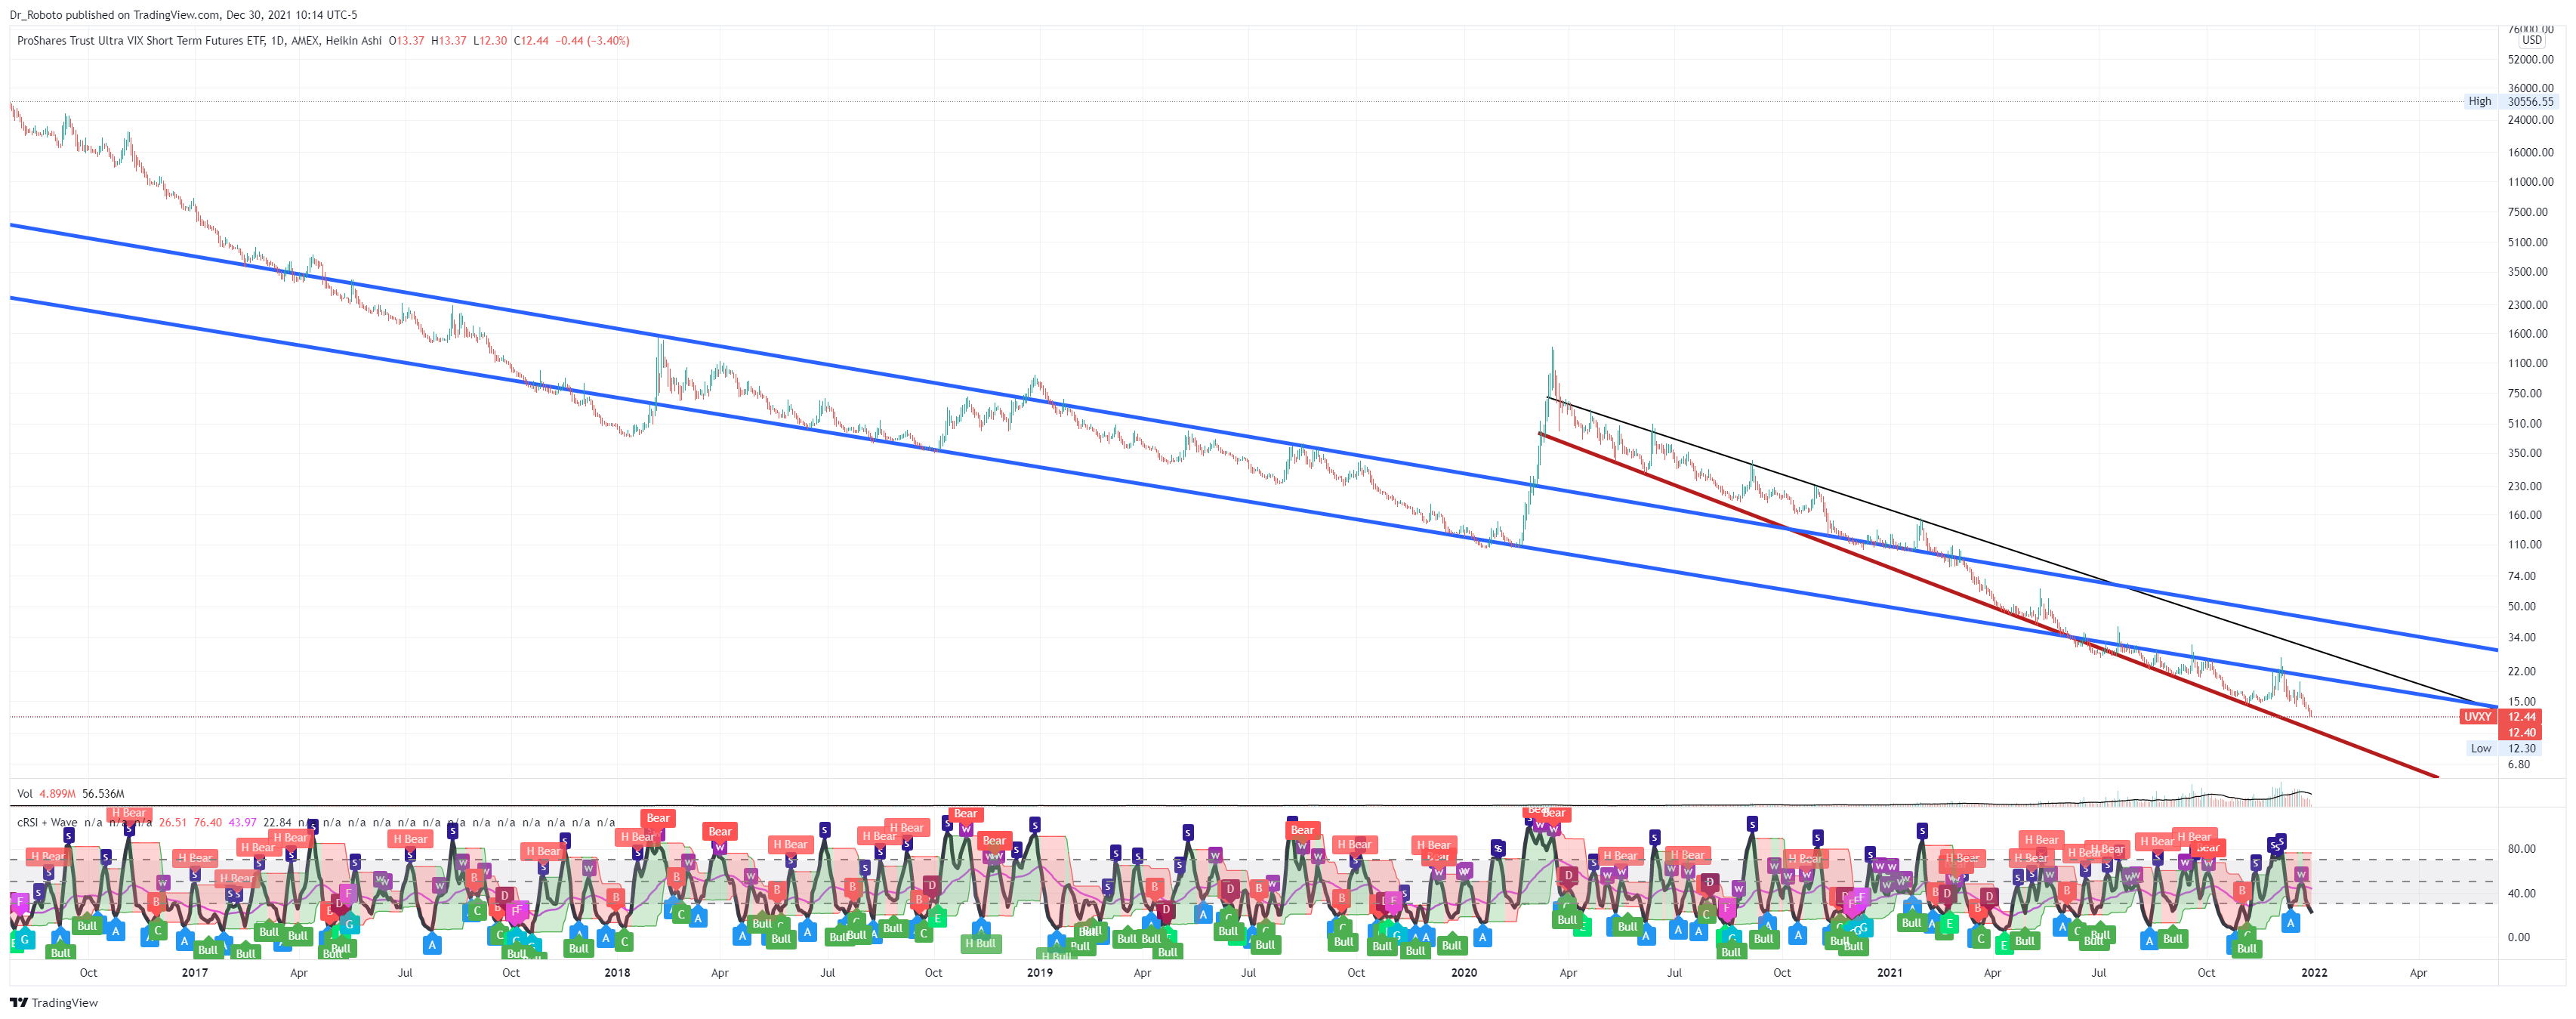Image resolution: width=2576 pixels, height=1019 pixels.
Task: Click the TradingView logo at bottom left
Action: (54, 1002)
